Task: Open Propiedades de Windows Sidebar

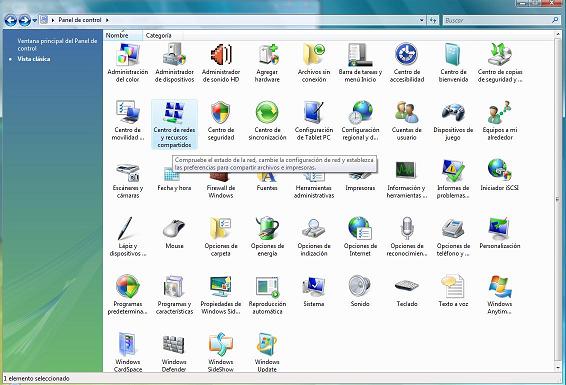Action: pyautogui.click(x=221, y=295)
